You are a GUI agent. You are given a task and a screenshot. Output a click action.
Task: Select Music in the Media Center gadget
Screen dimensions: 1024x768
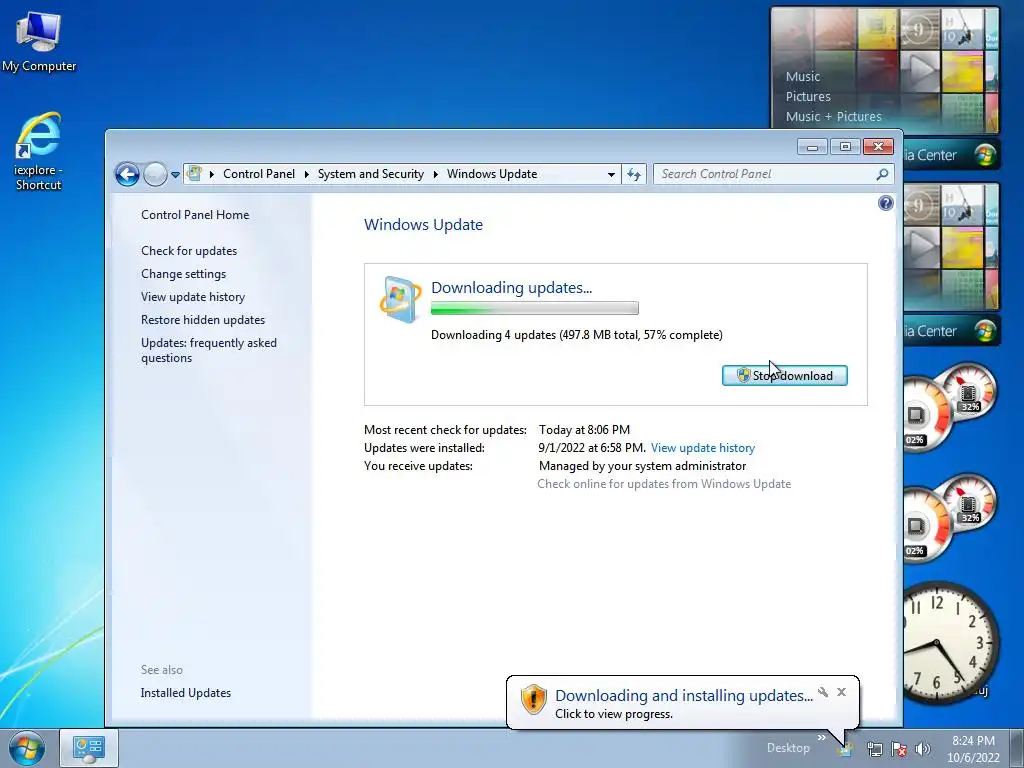coord(803,76)
